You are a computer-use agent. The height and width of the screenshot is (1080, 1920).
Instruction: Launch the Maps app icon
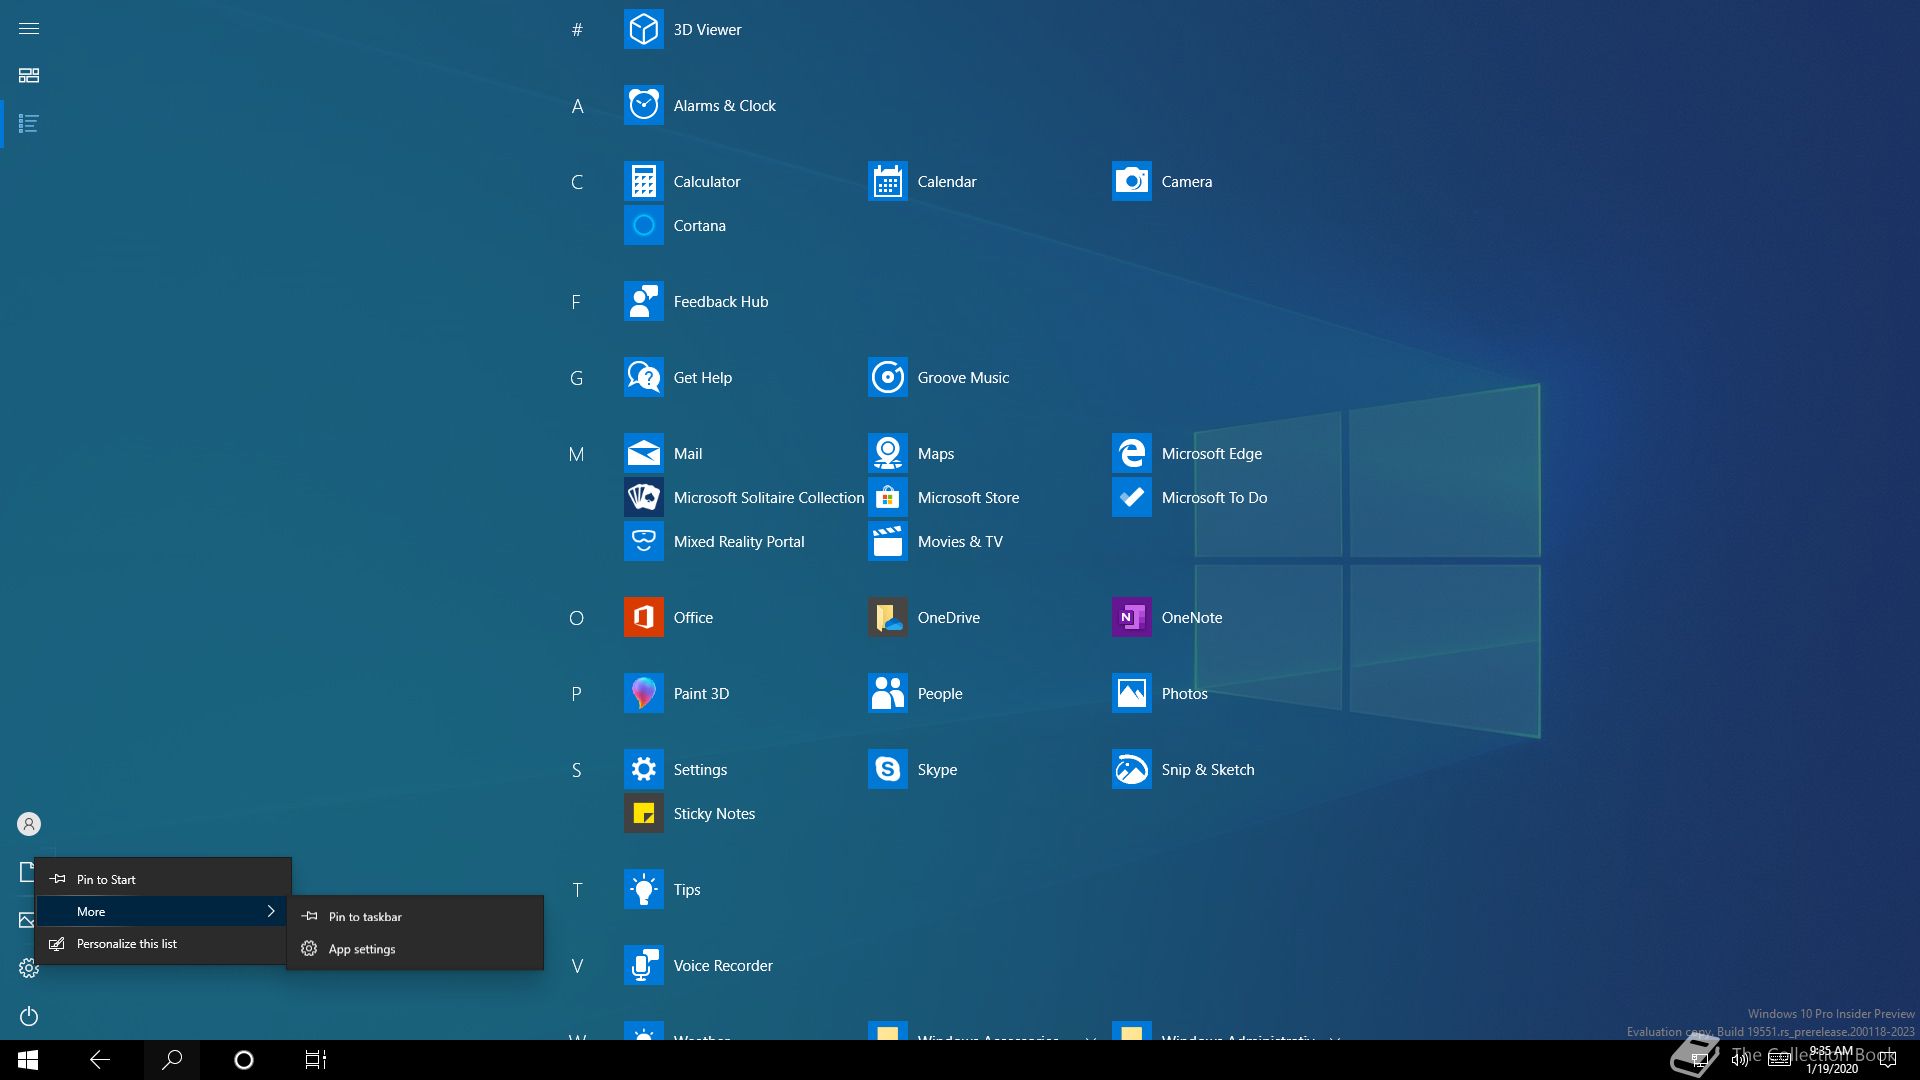[887, 453]
